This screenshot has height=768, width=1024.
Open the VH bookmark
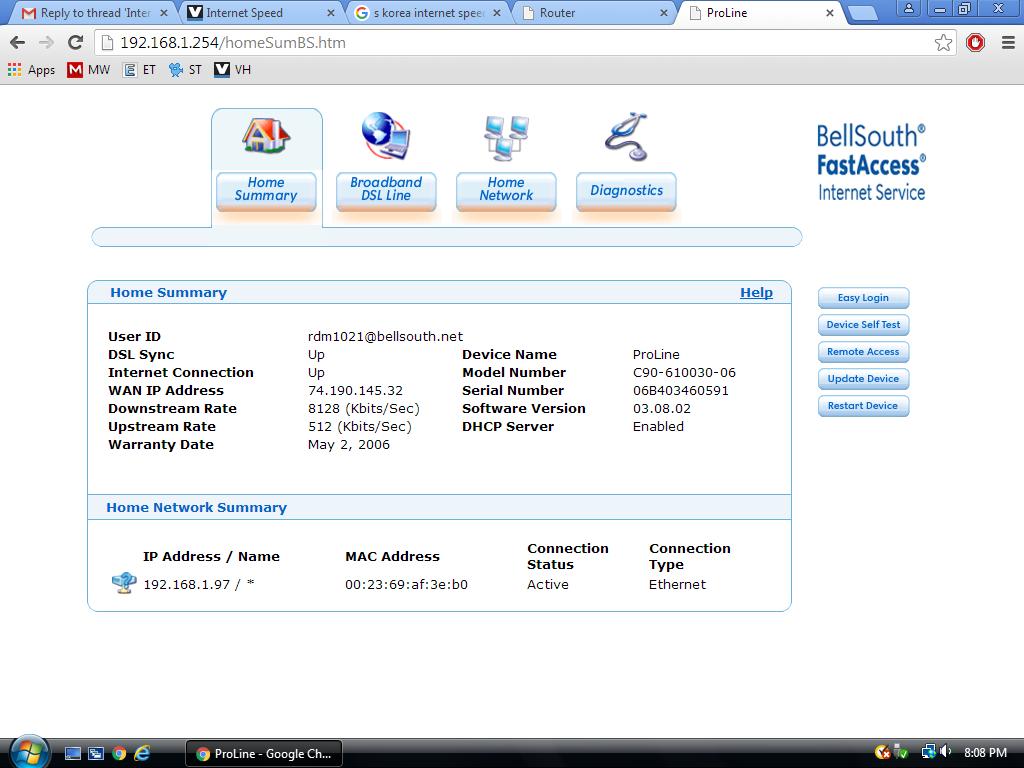[x=232, y=69]
